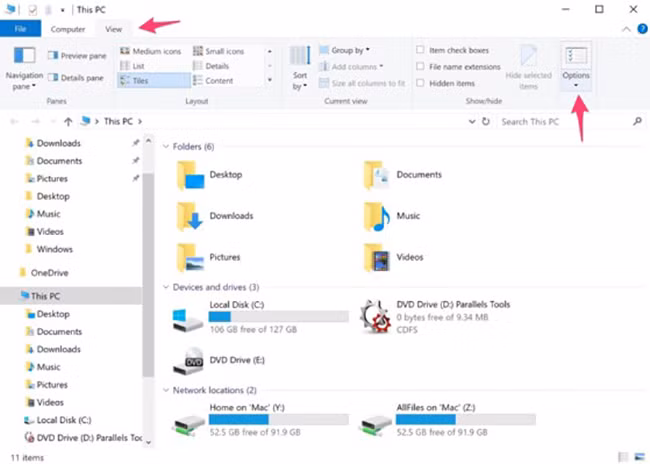Enable File name extensions checkbox
650x464 pixels.
(x=420, y=66)
